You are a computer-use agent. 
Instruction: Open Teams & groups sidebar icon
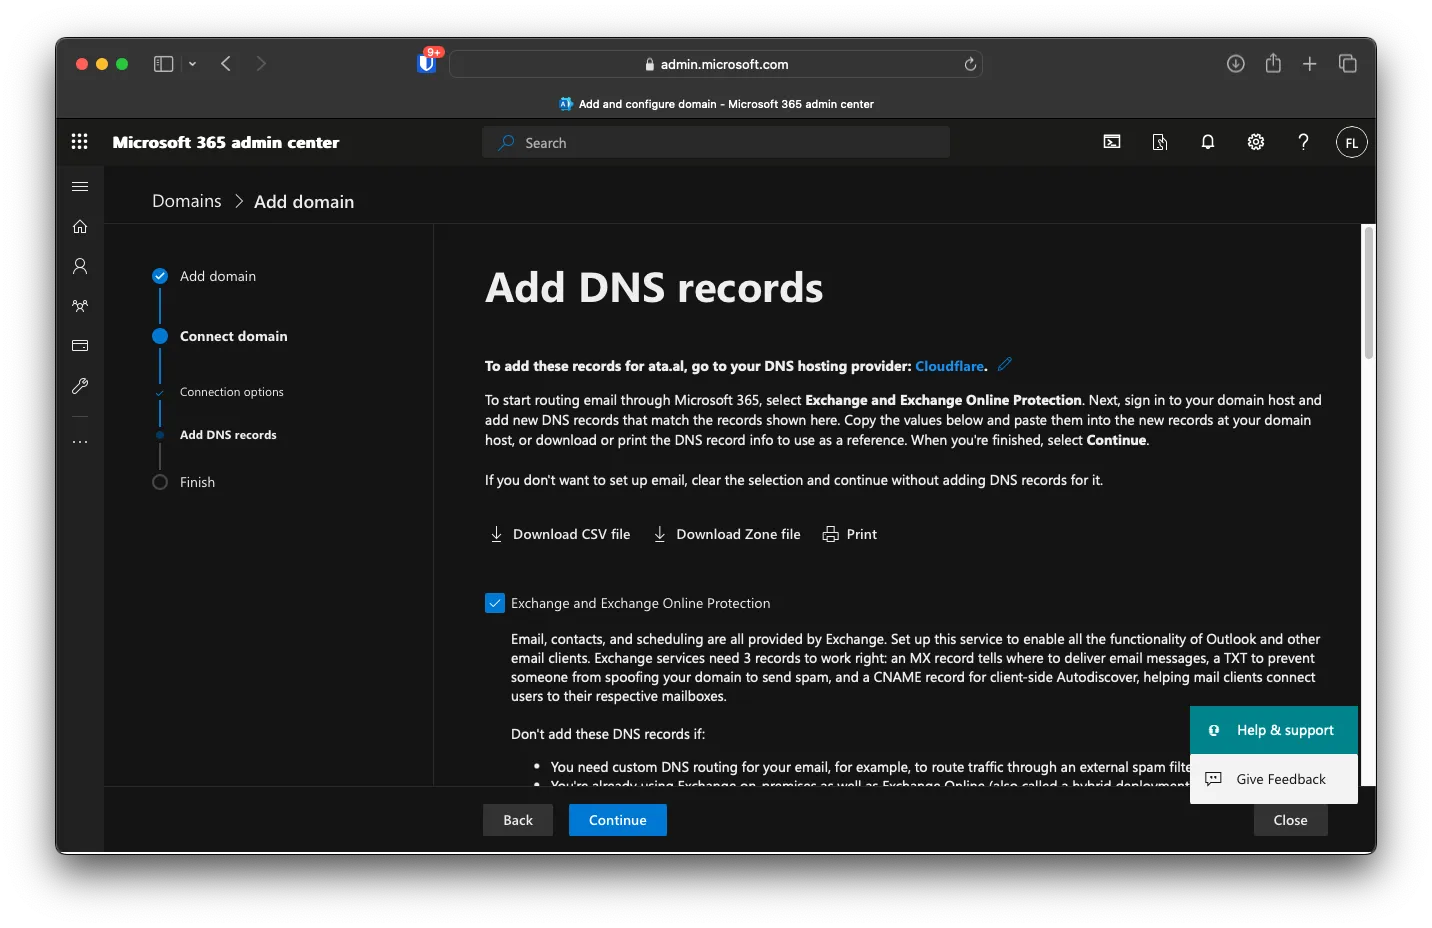[x=80, y=306]
